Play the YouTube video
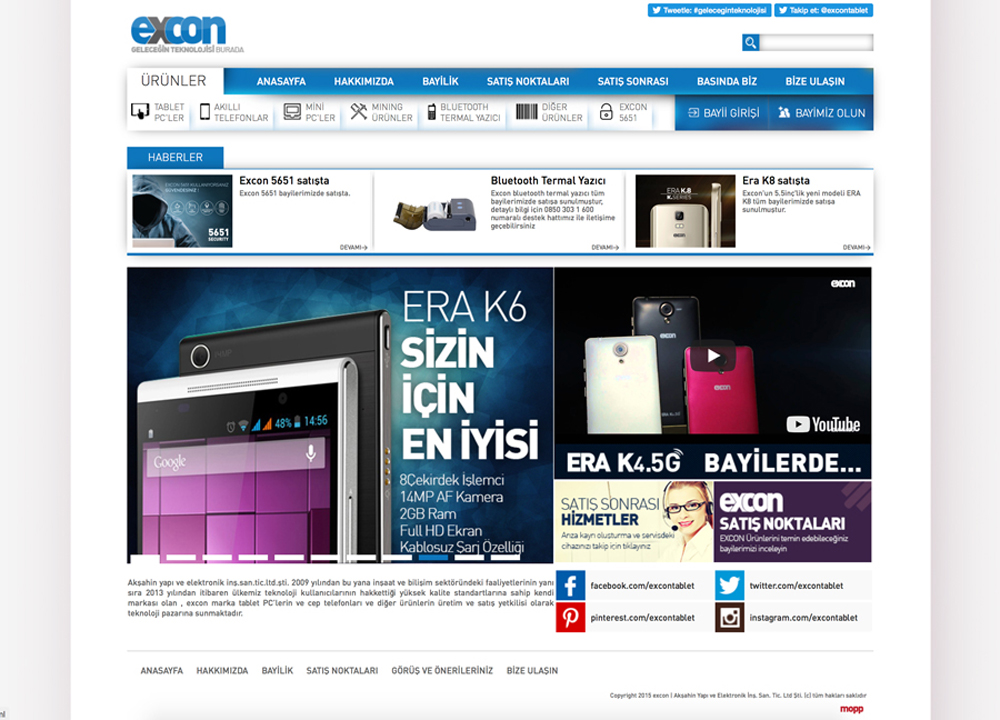This screenshot has width=1000, height=720. (713, 356)
